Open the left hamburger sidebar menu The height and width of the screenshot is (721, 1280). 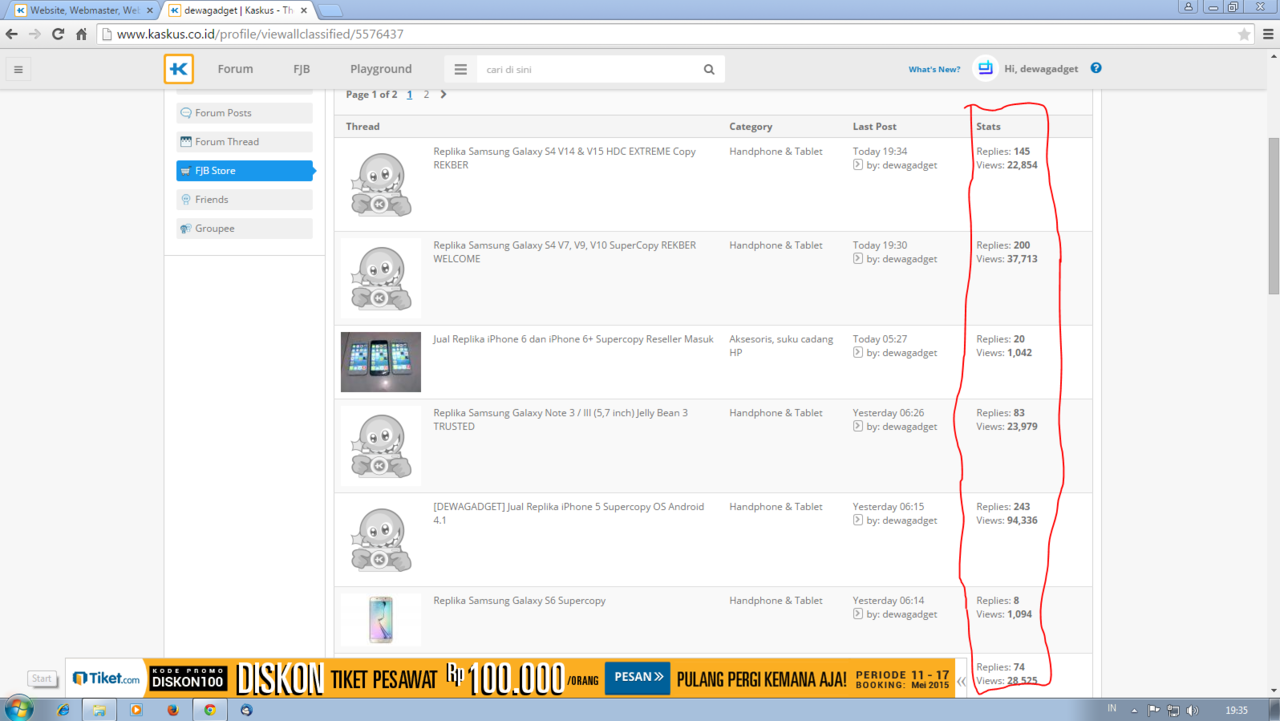[x=18, y=69]
